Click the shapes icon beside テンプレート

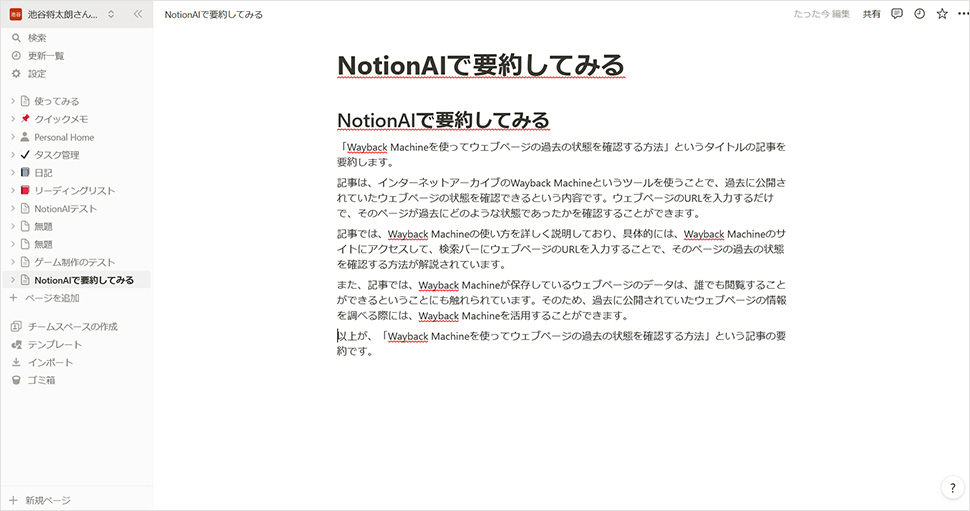click(16, 345)
